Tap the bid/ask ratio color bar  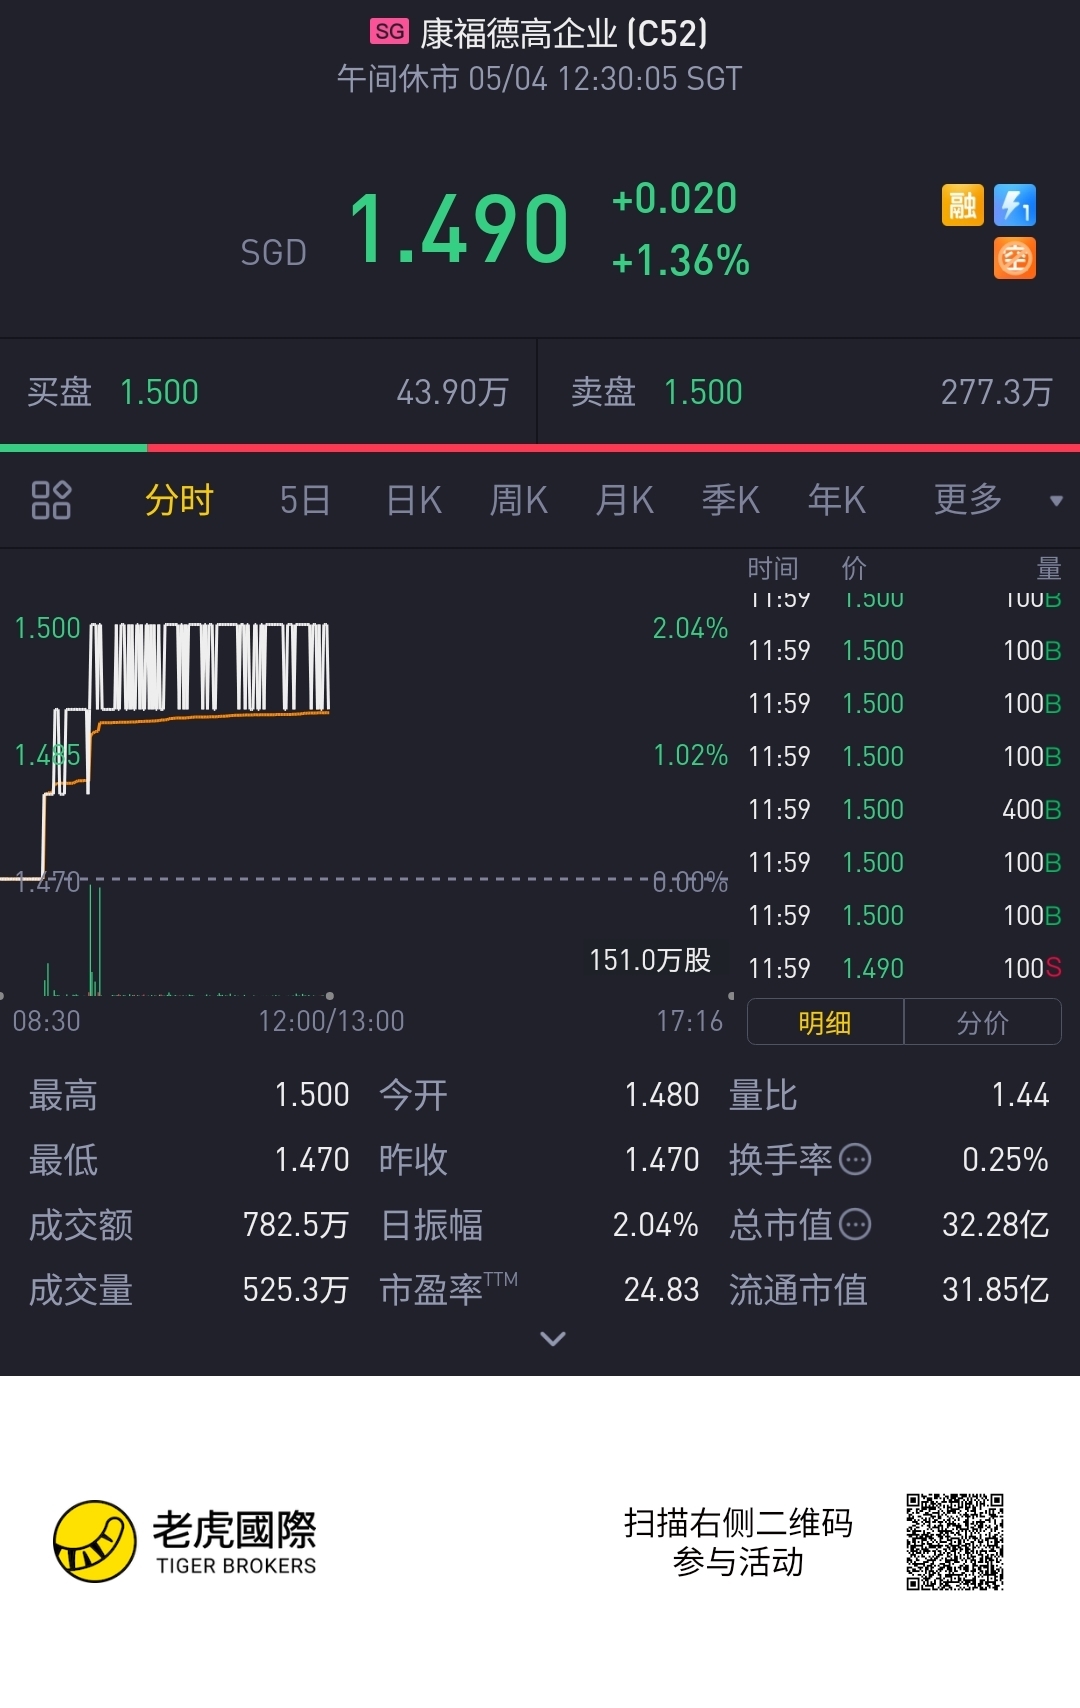pos(540,448)
